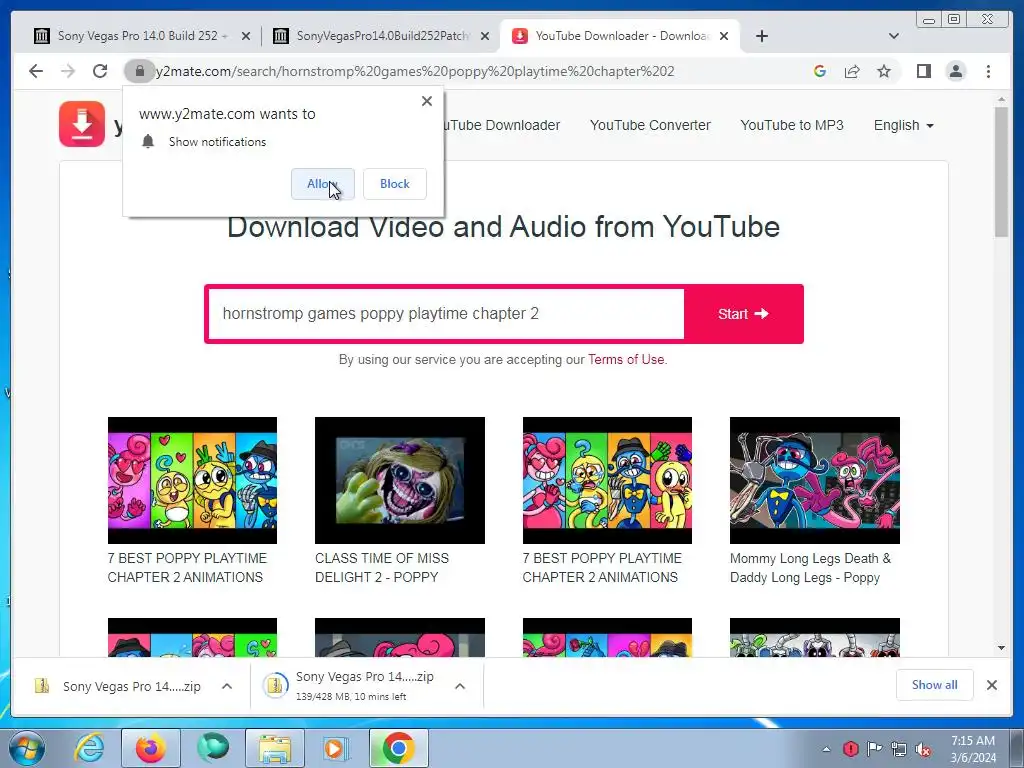Switch to SonyVegasPro14.0Build252Patch tab

[381, 36]
